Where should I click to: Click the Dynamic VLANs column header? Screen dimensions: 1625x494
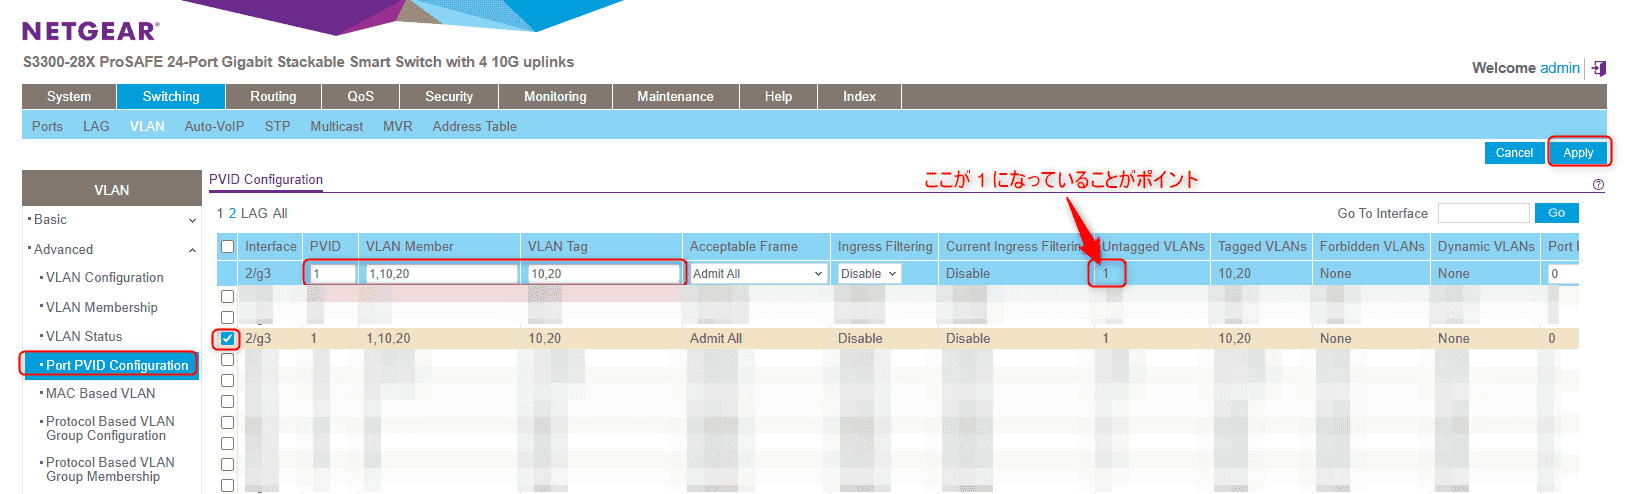pos(1486,247)
